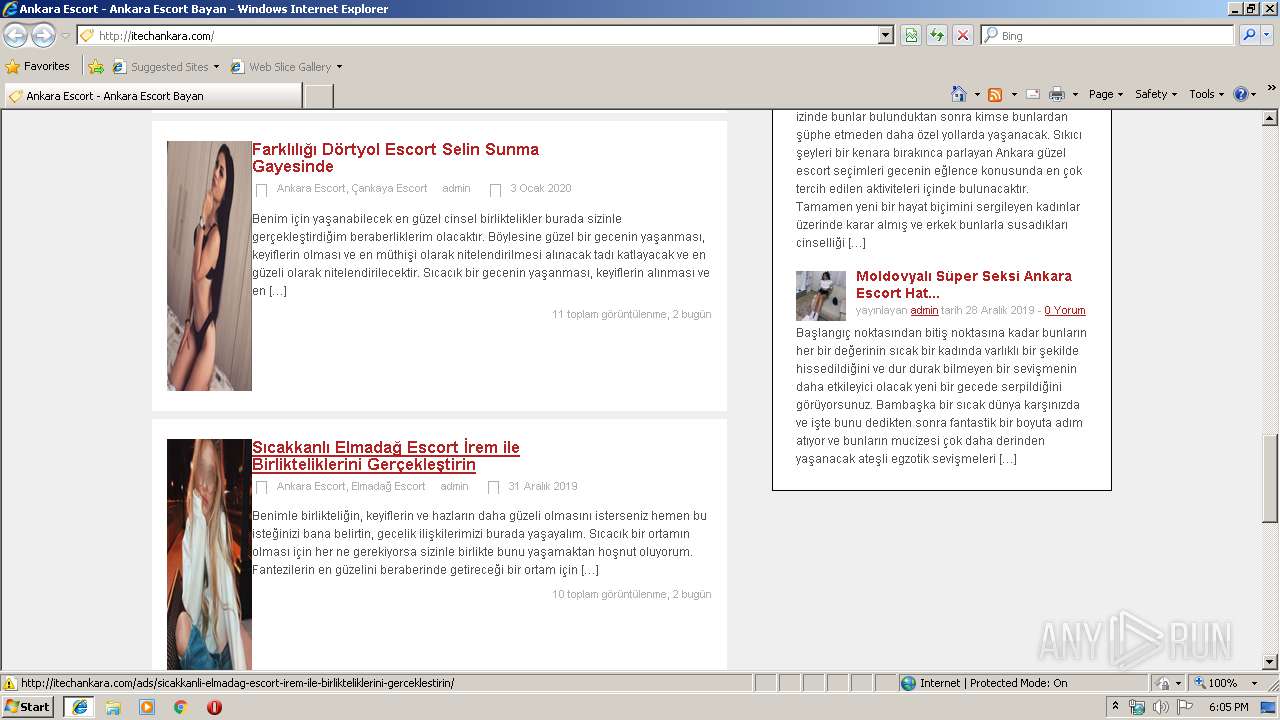The image size is (1280, 720).
Task: Click the scrollbar up arrow
Action: pyautogui.click(x=1270, y=118)
